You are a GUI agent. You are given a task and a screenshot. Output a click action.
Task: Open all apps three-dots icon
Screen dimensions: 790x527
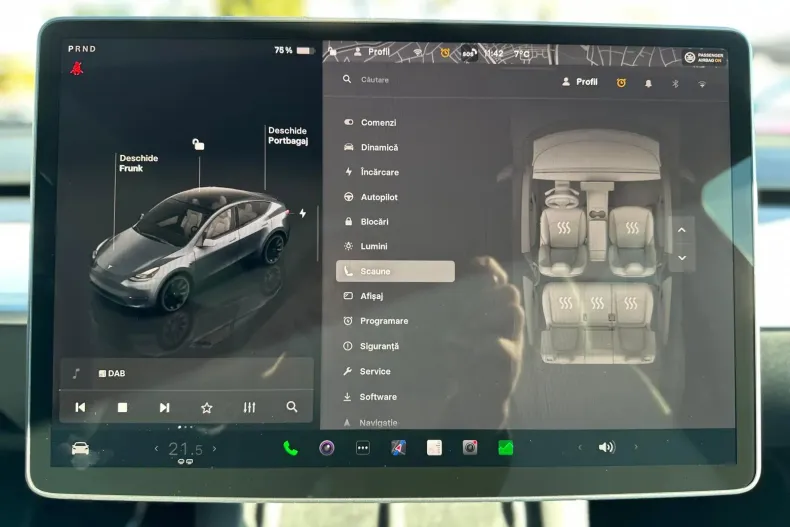[x=363, y=447]
